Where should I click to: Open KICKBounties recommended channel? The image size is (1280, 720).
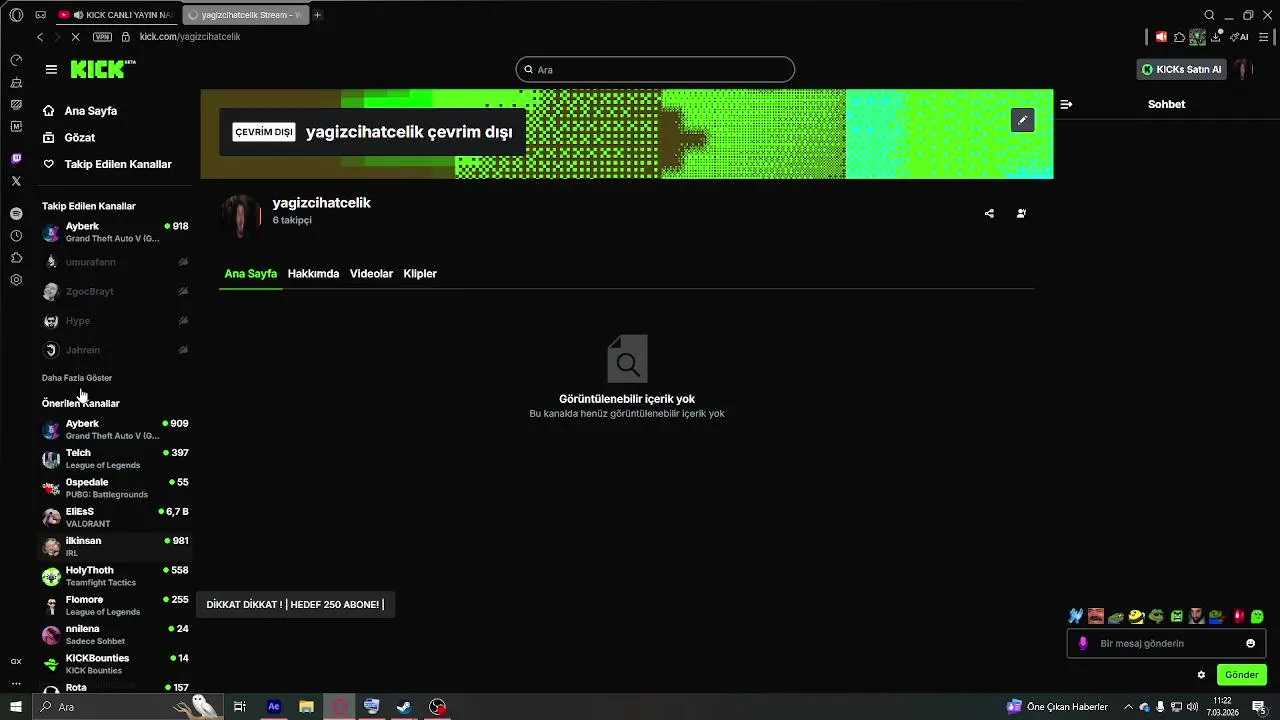tap(115, 664)
